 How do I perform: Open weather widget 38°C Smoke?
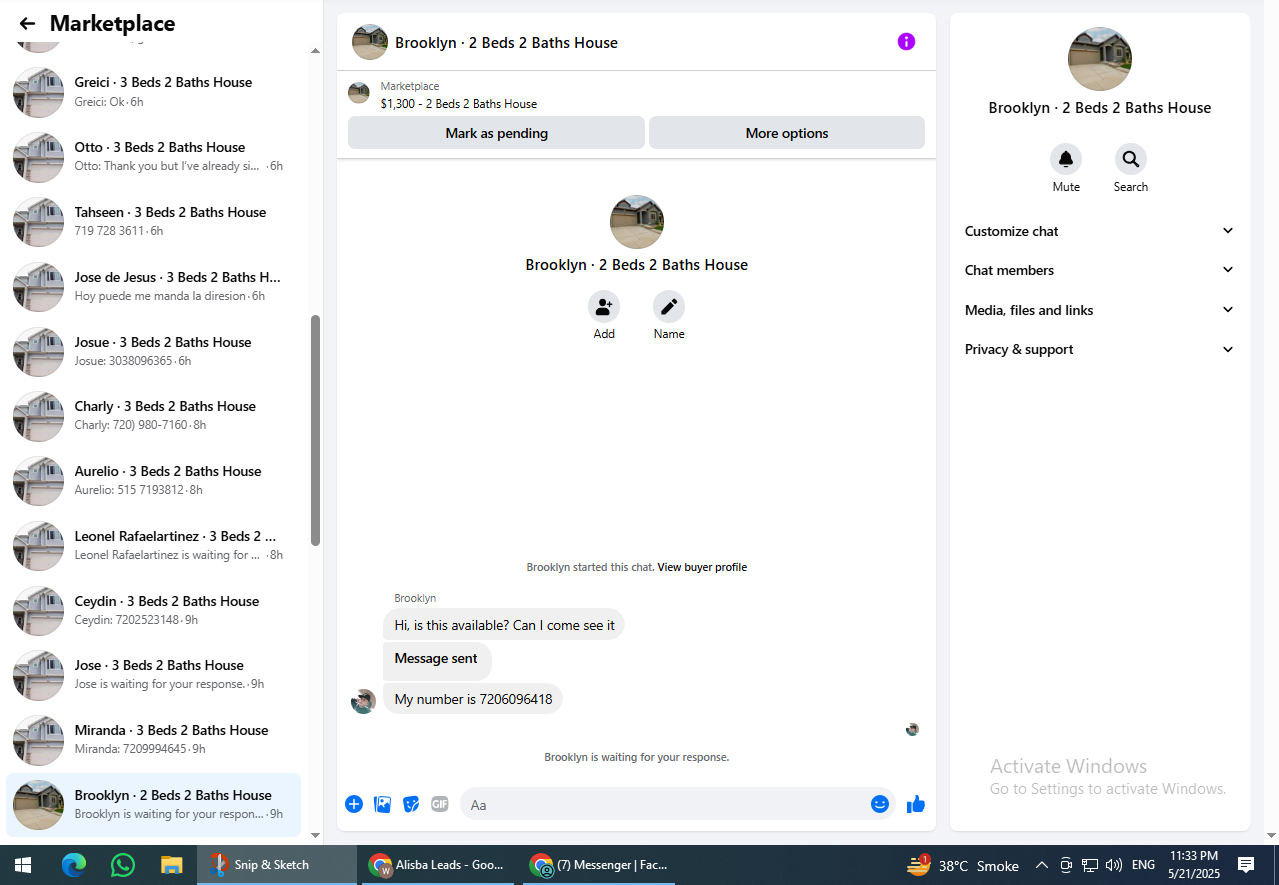point(962,865)
